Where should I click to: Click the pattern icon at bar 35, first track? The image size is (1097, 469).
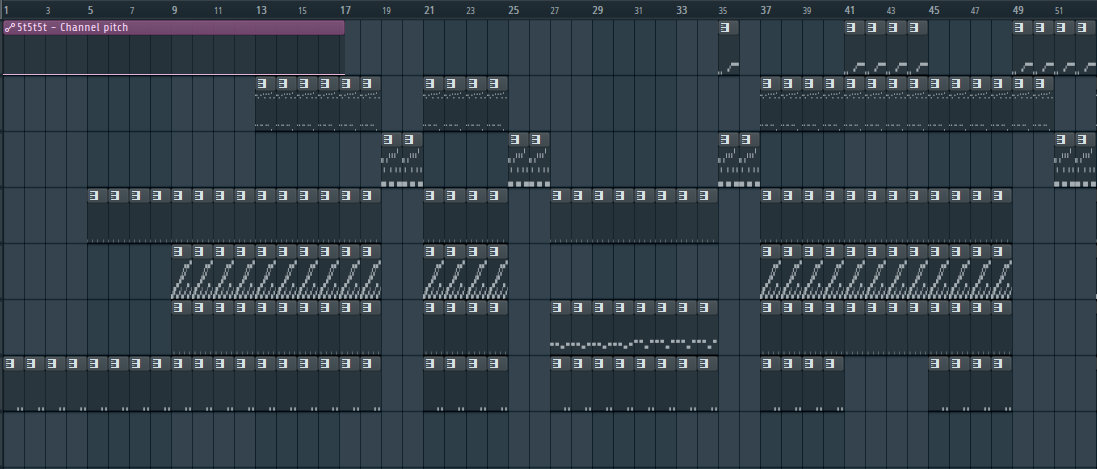(725, 28)
